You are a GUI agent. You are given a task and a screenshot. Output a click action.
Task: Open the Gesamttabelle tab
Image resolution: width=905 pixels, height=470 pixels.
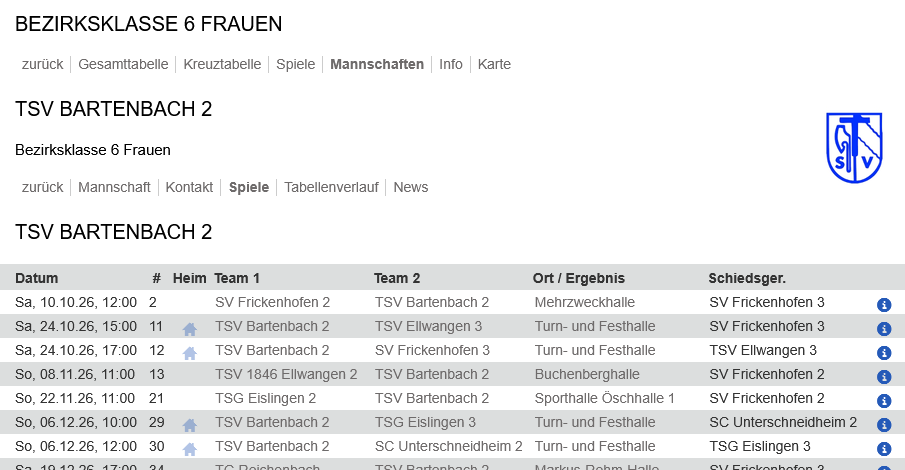123,64
